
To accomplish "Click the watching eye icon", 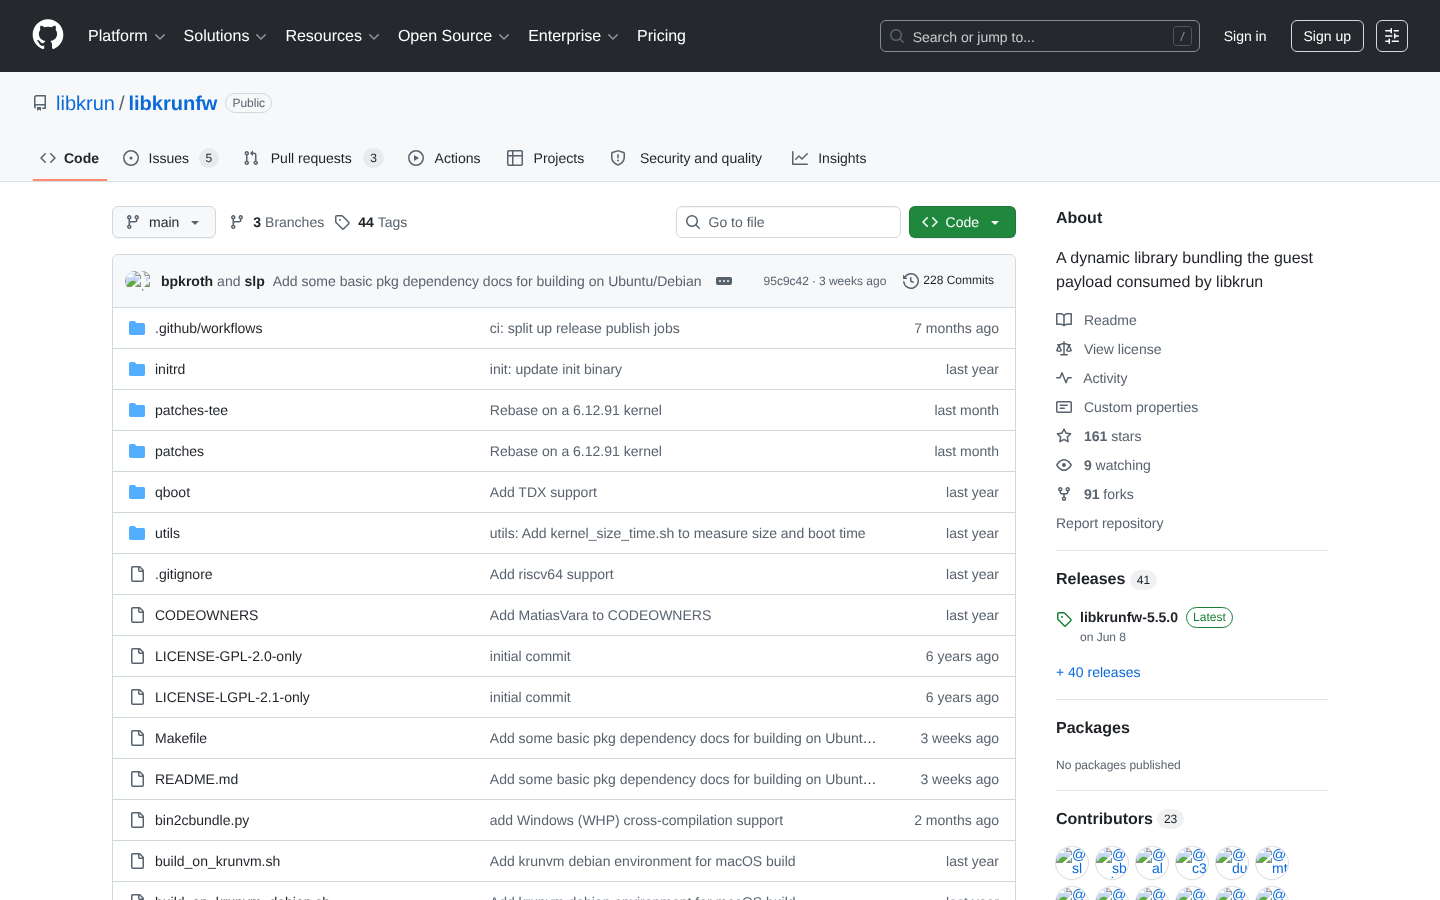I will coord(1064,465).
